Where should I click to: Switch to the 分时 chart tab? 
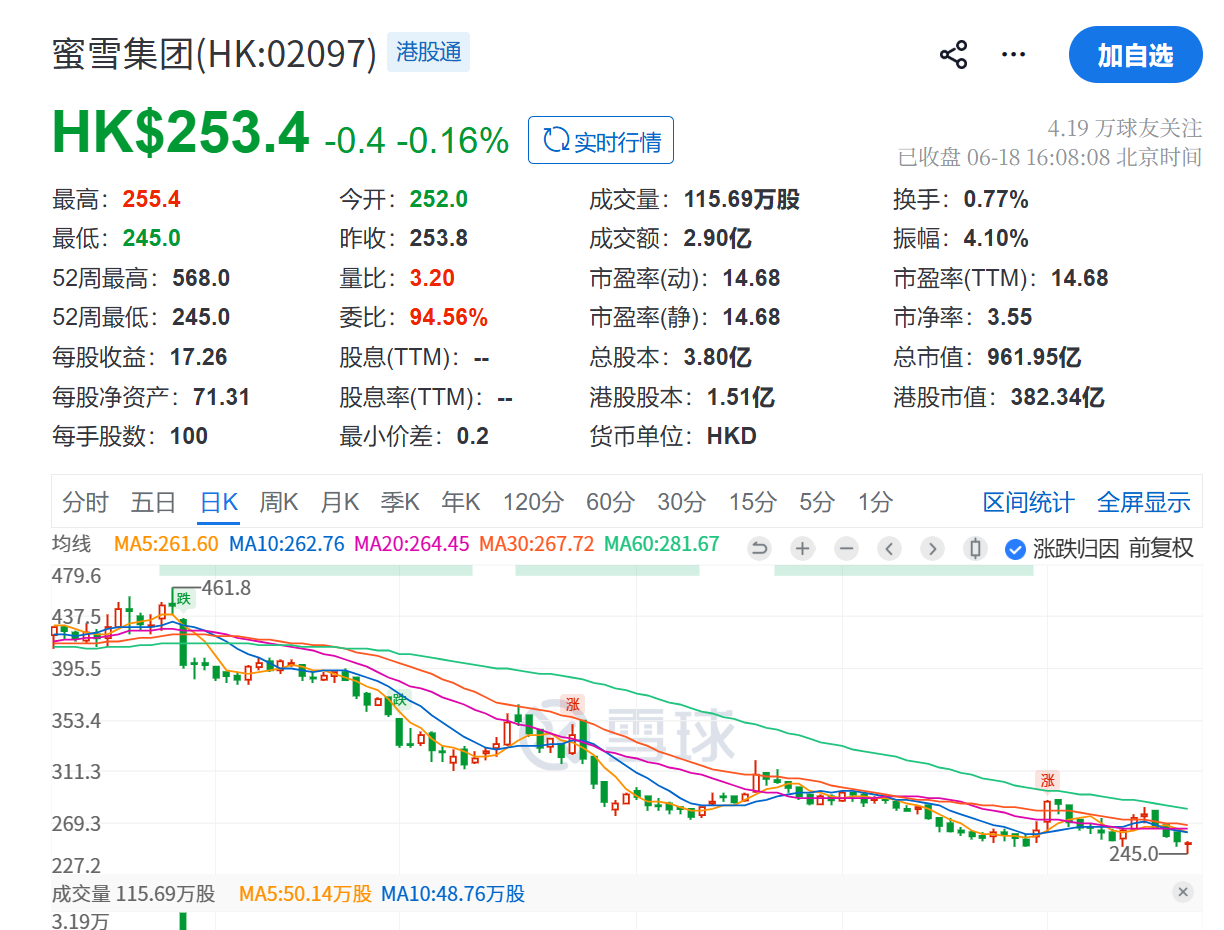tap(85, 502)
